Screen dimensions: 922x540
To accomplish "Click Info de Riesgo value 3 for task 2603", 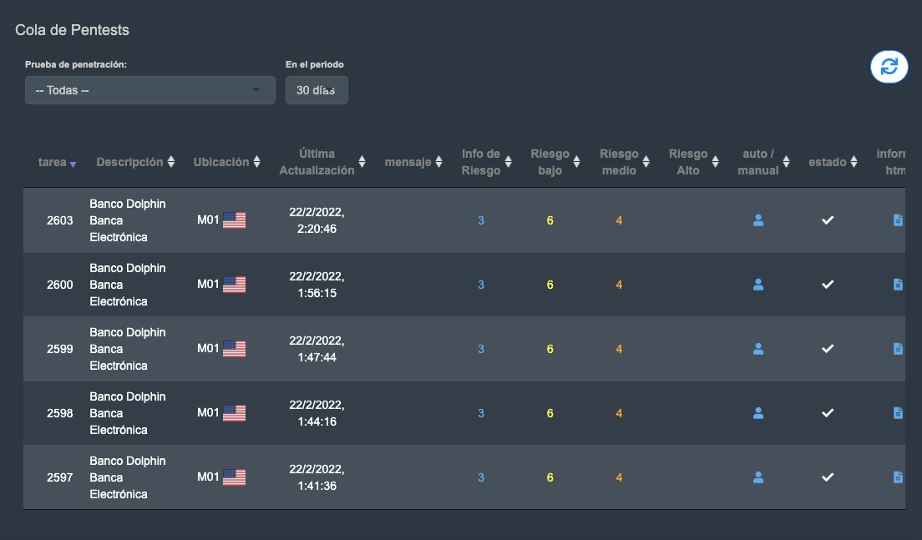I will click(x=481, y=221).
